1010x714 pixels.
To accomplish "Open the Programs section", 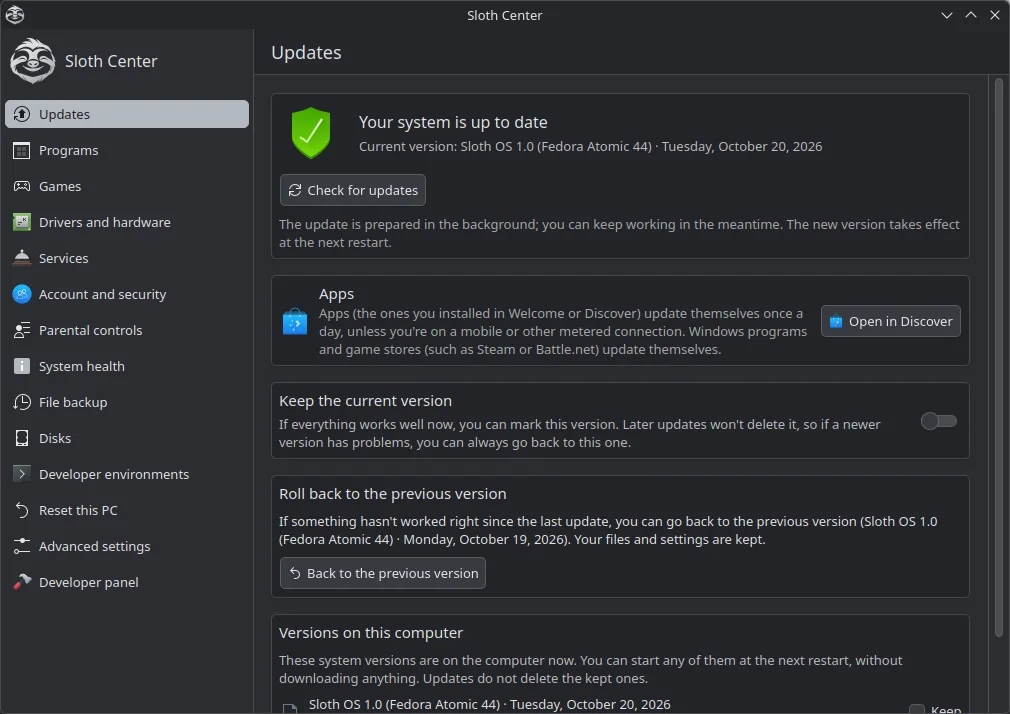I will click(127, 150).
